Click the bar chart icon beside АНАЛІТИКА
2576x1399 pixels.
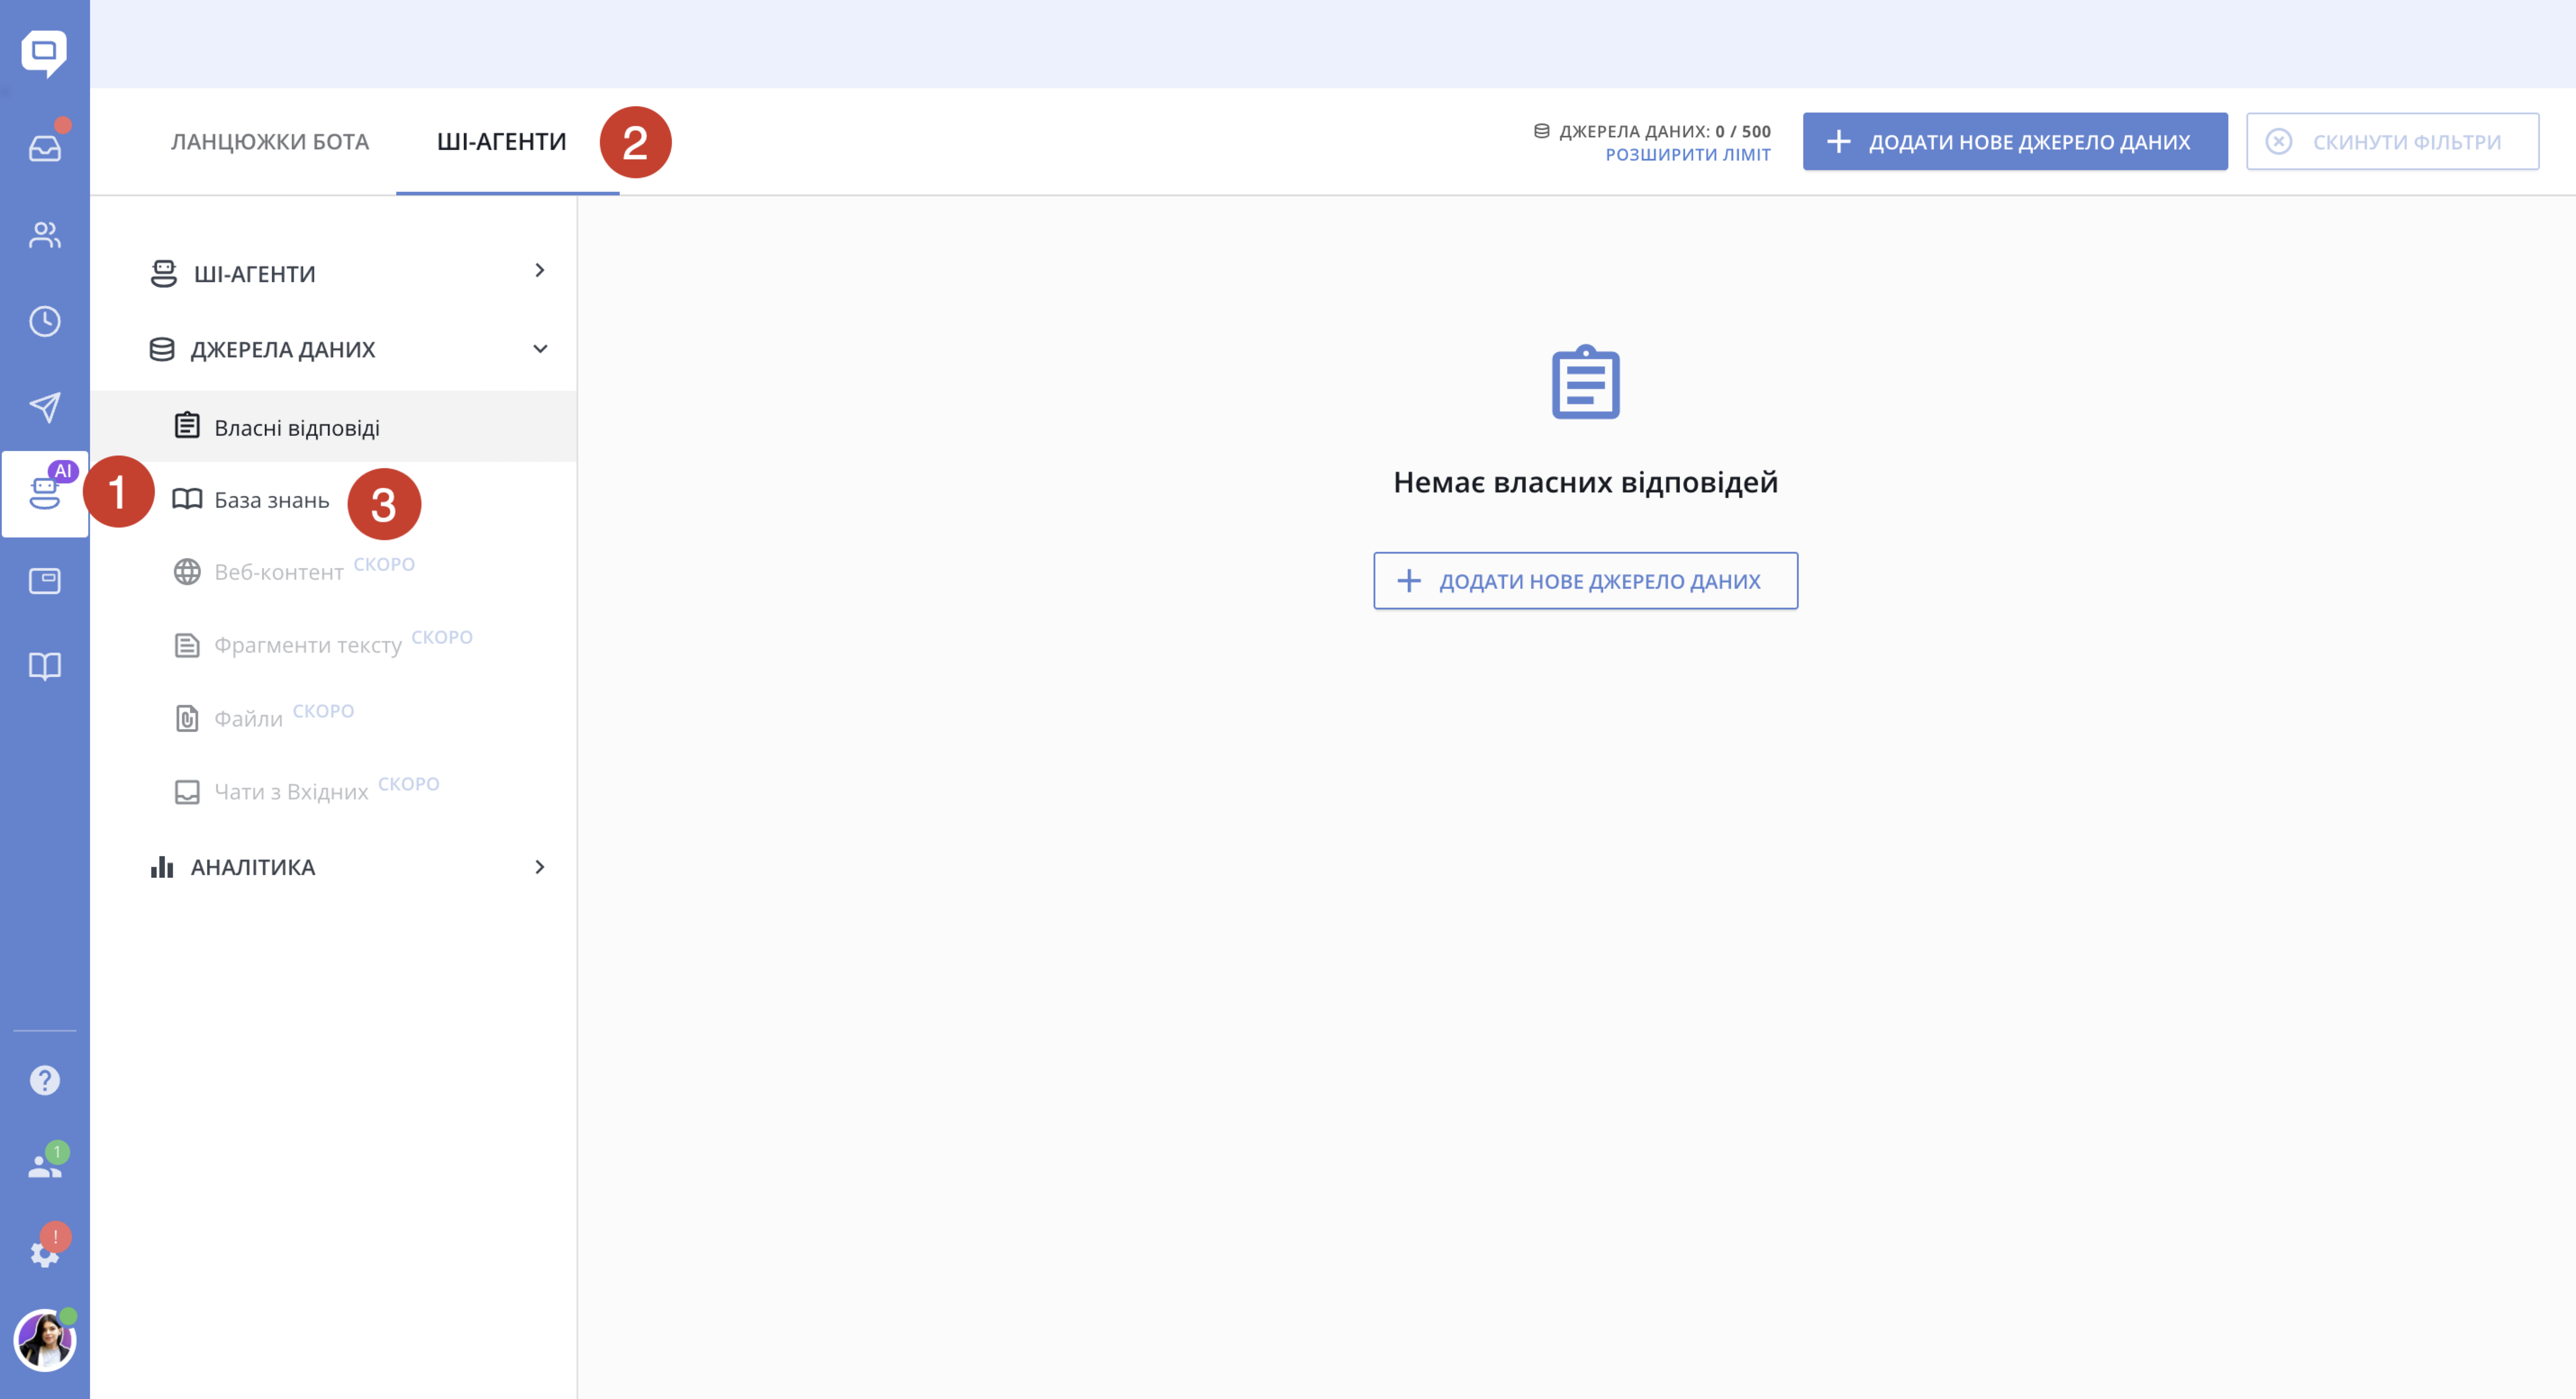pos(162,867)
